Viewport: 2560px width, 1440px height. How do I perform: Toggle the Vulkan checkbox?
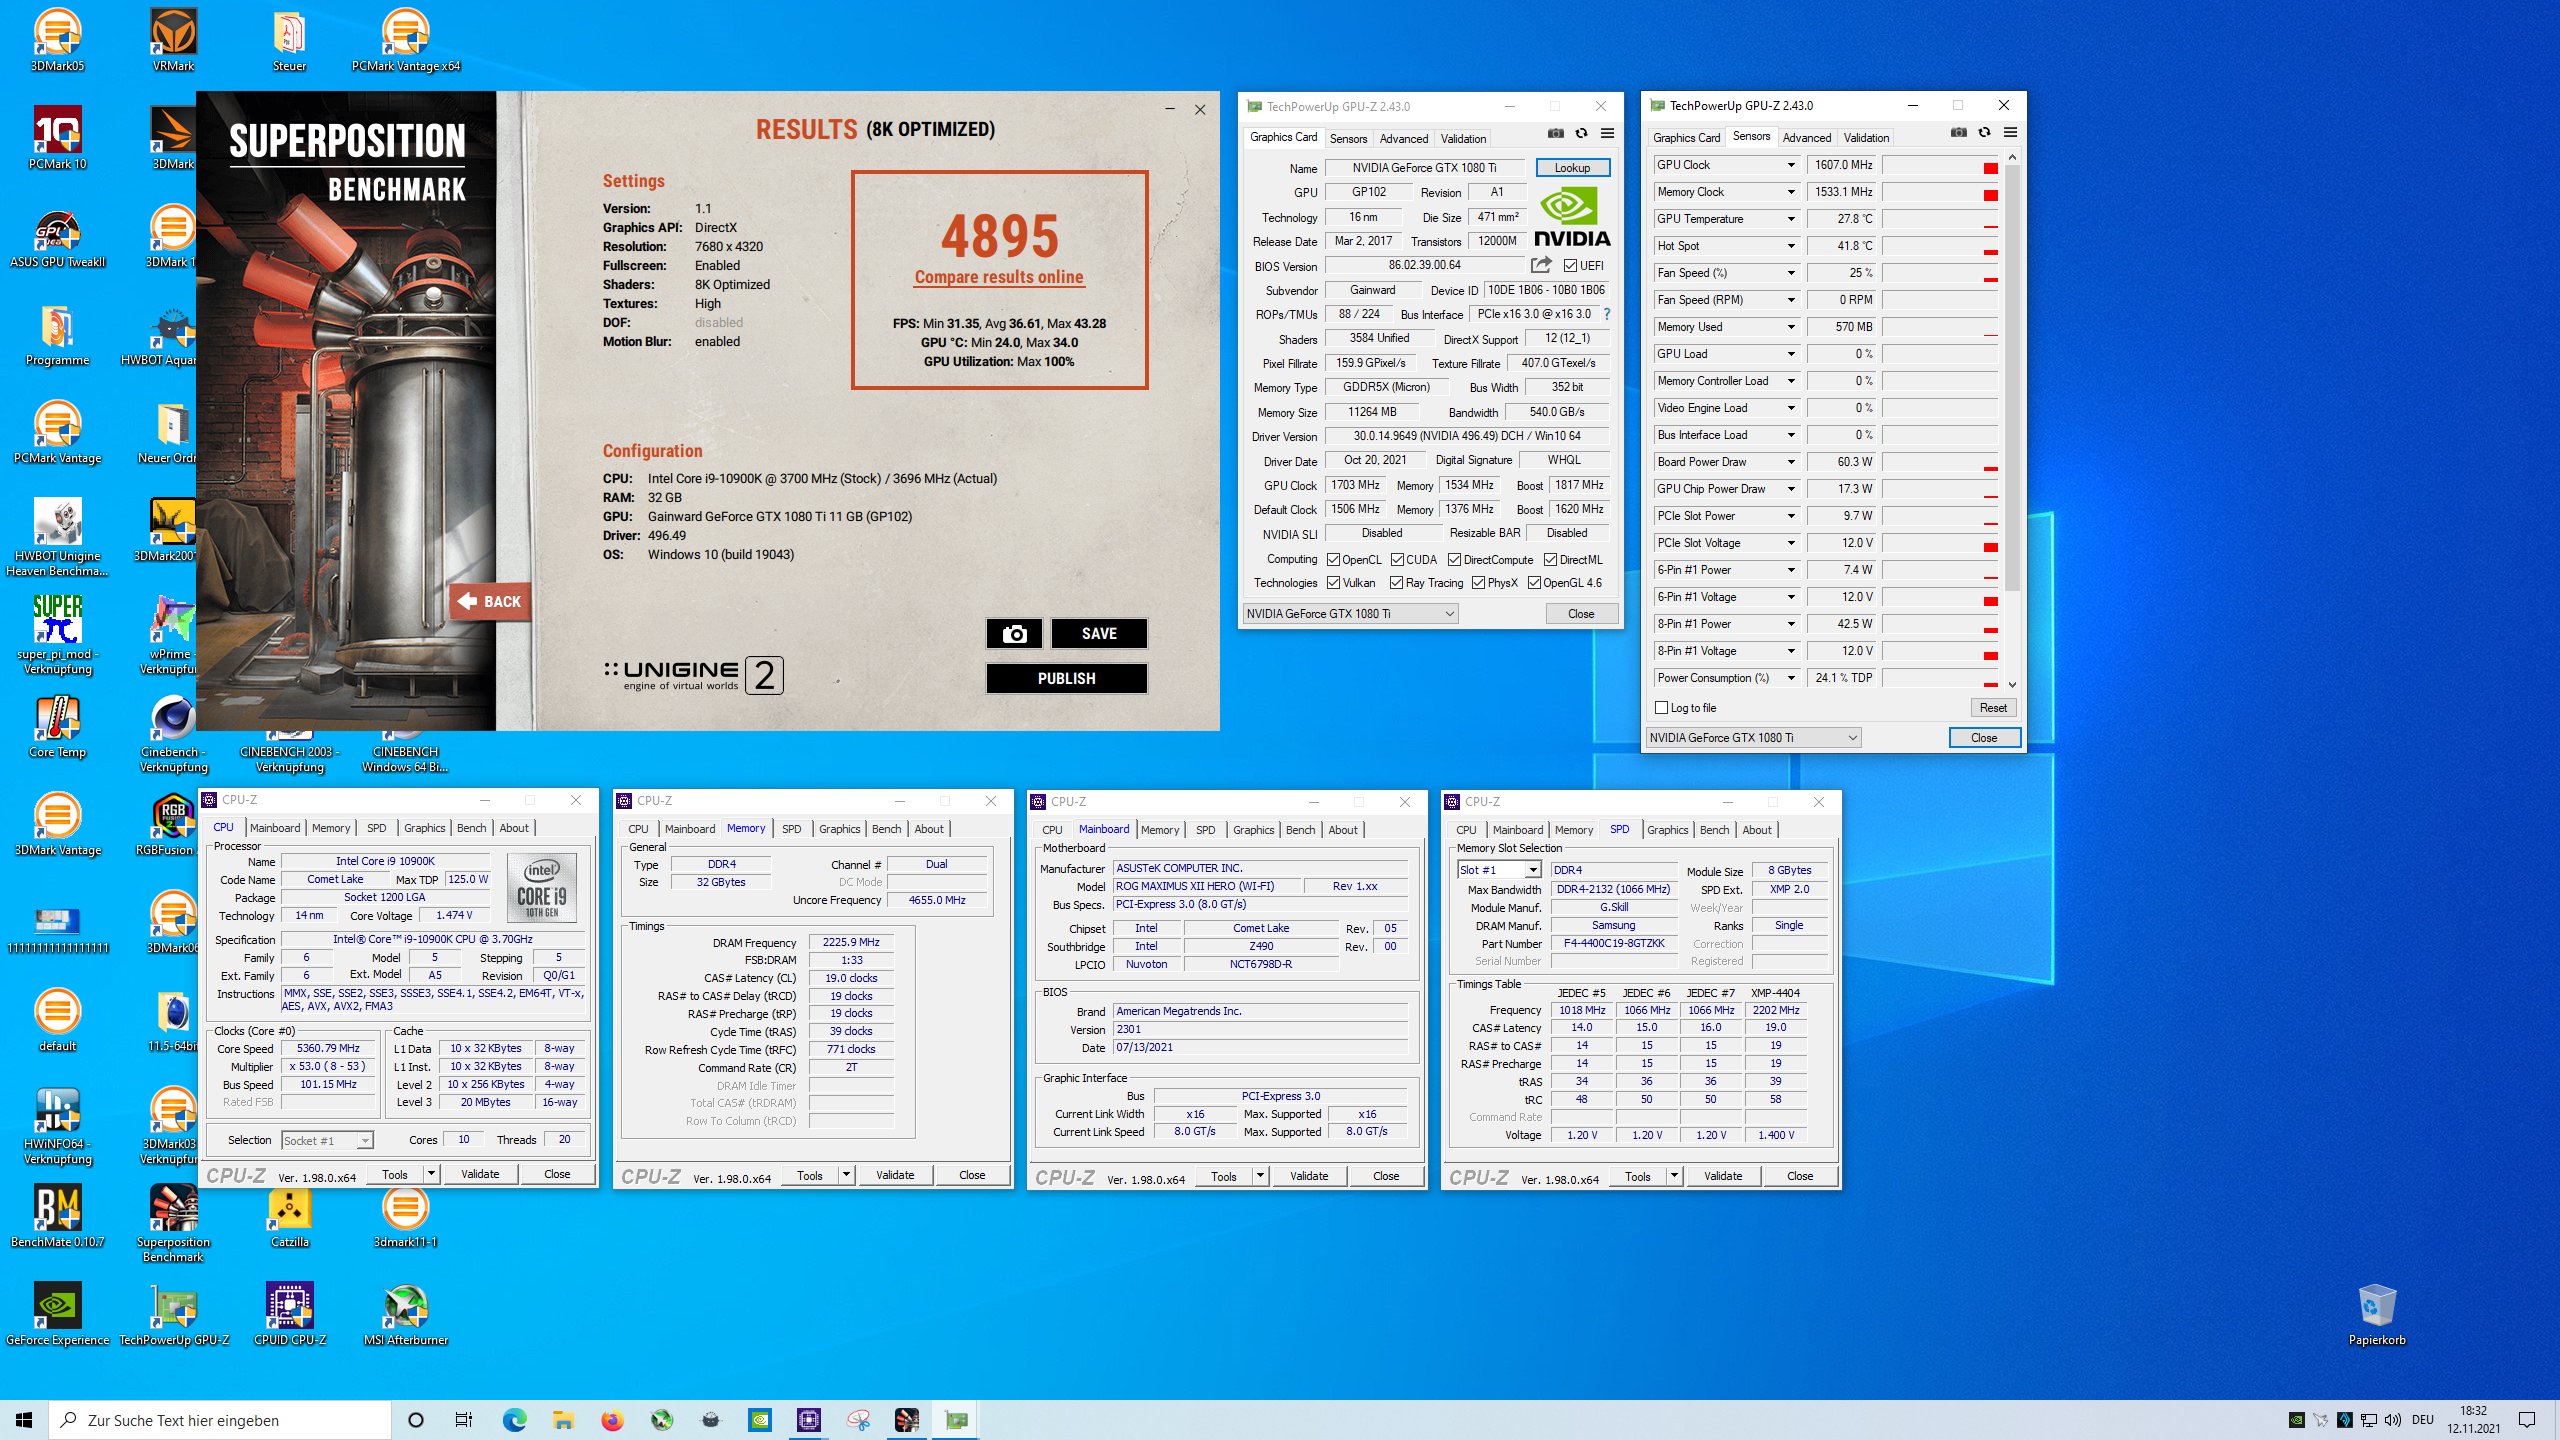coord(1333,583)
